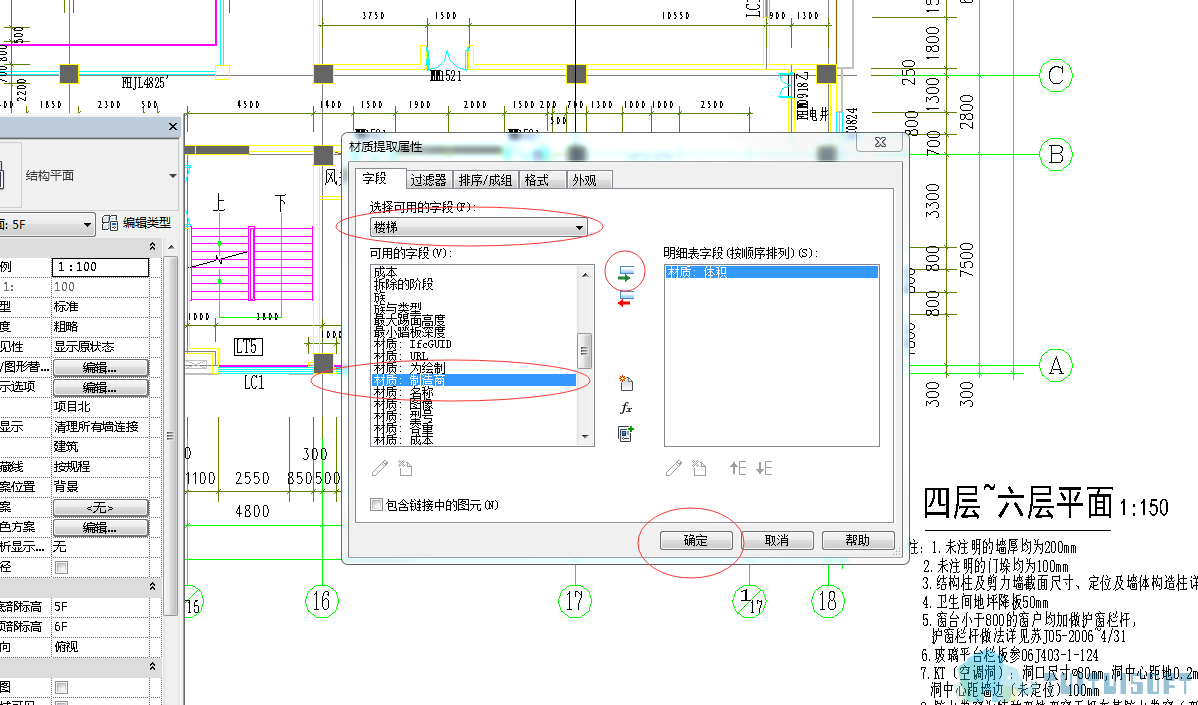Click the pencil icon under the available fields list

point(380,468)
